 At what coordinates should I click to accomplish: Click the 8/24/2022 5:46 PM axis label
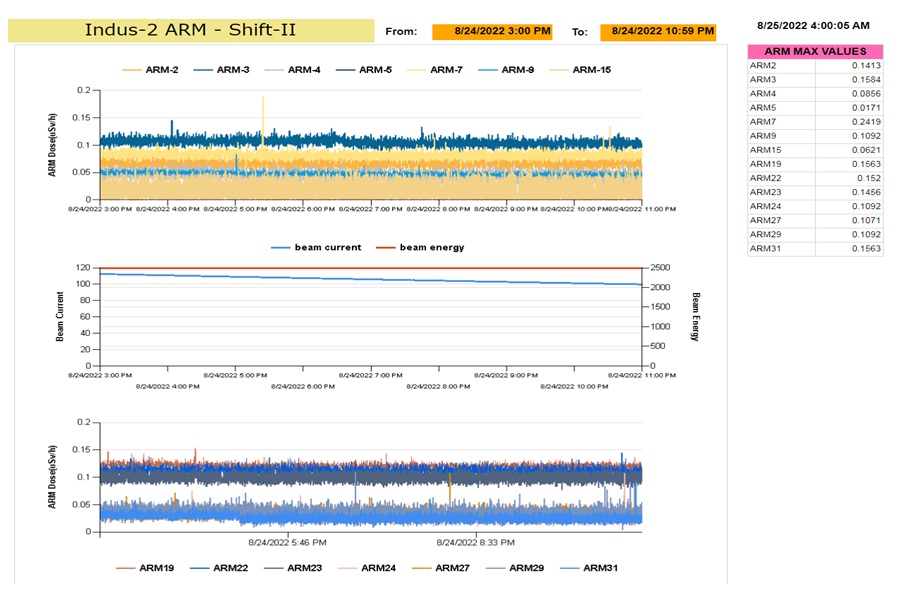(x=287, y=543)
